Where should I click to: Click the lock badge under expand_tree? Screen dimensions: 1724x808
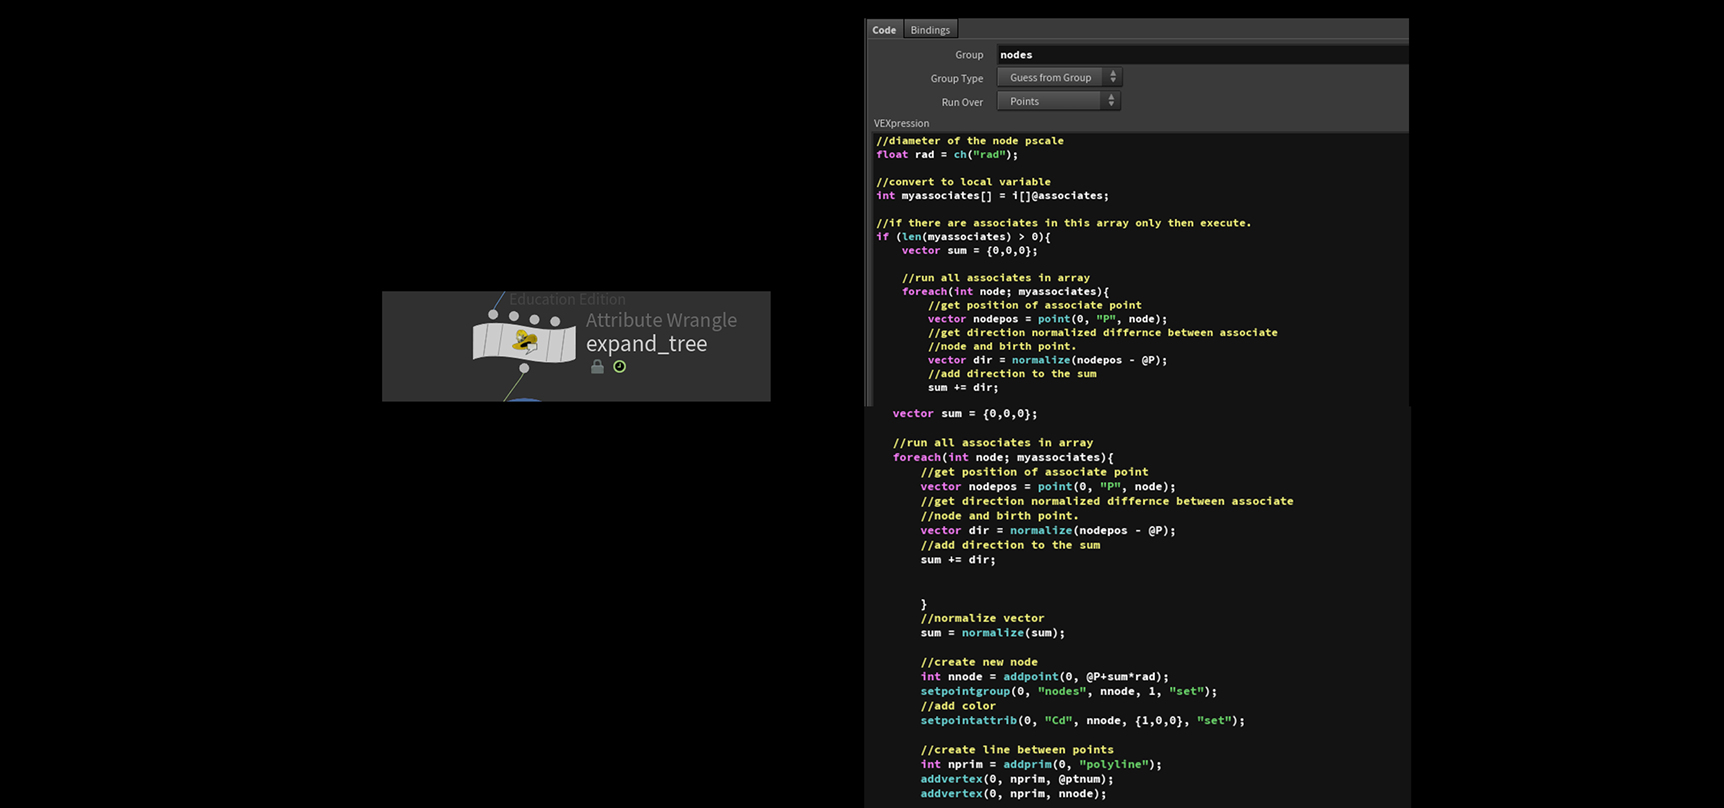[597, 367]
